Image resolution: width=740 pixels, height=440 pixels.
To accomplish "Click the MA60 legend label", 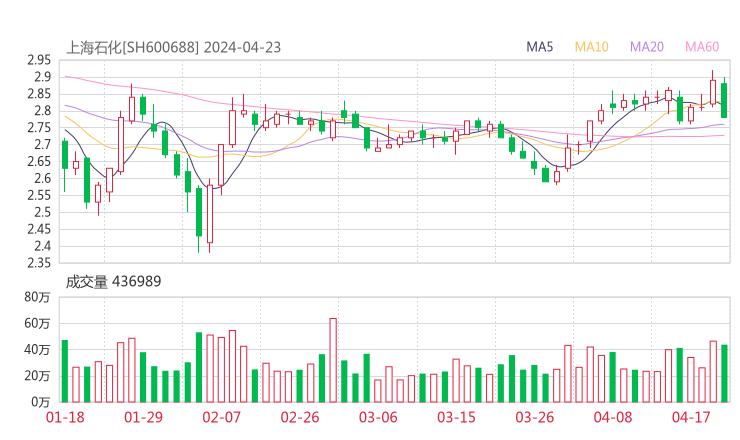I will (x=702, y=47).
